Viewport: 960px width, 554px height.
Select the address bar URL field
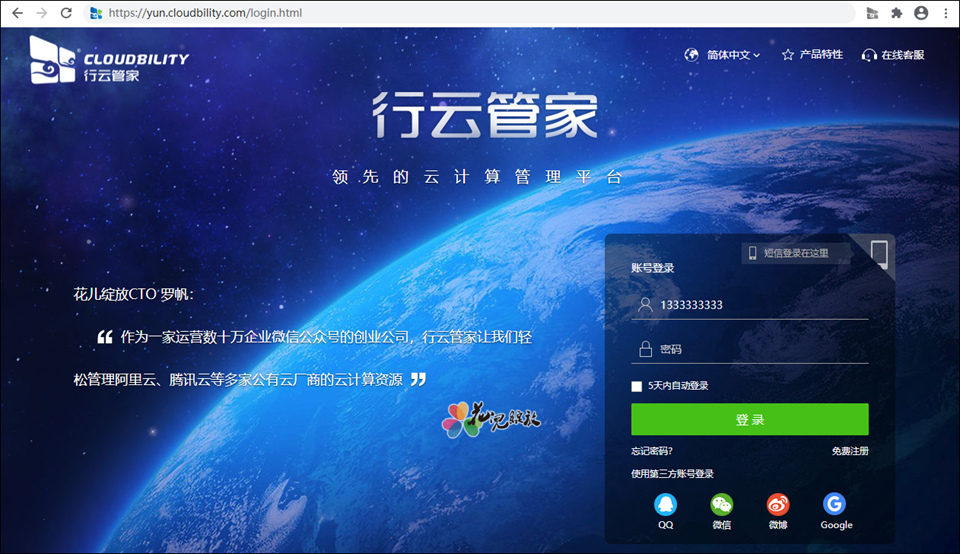(468, 13)
